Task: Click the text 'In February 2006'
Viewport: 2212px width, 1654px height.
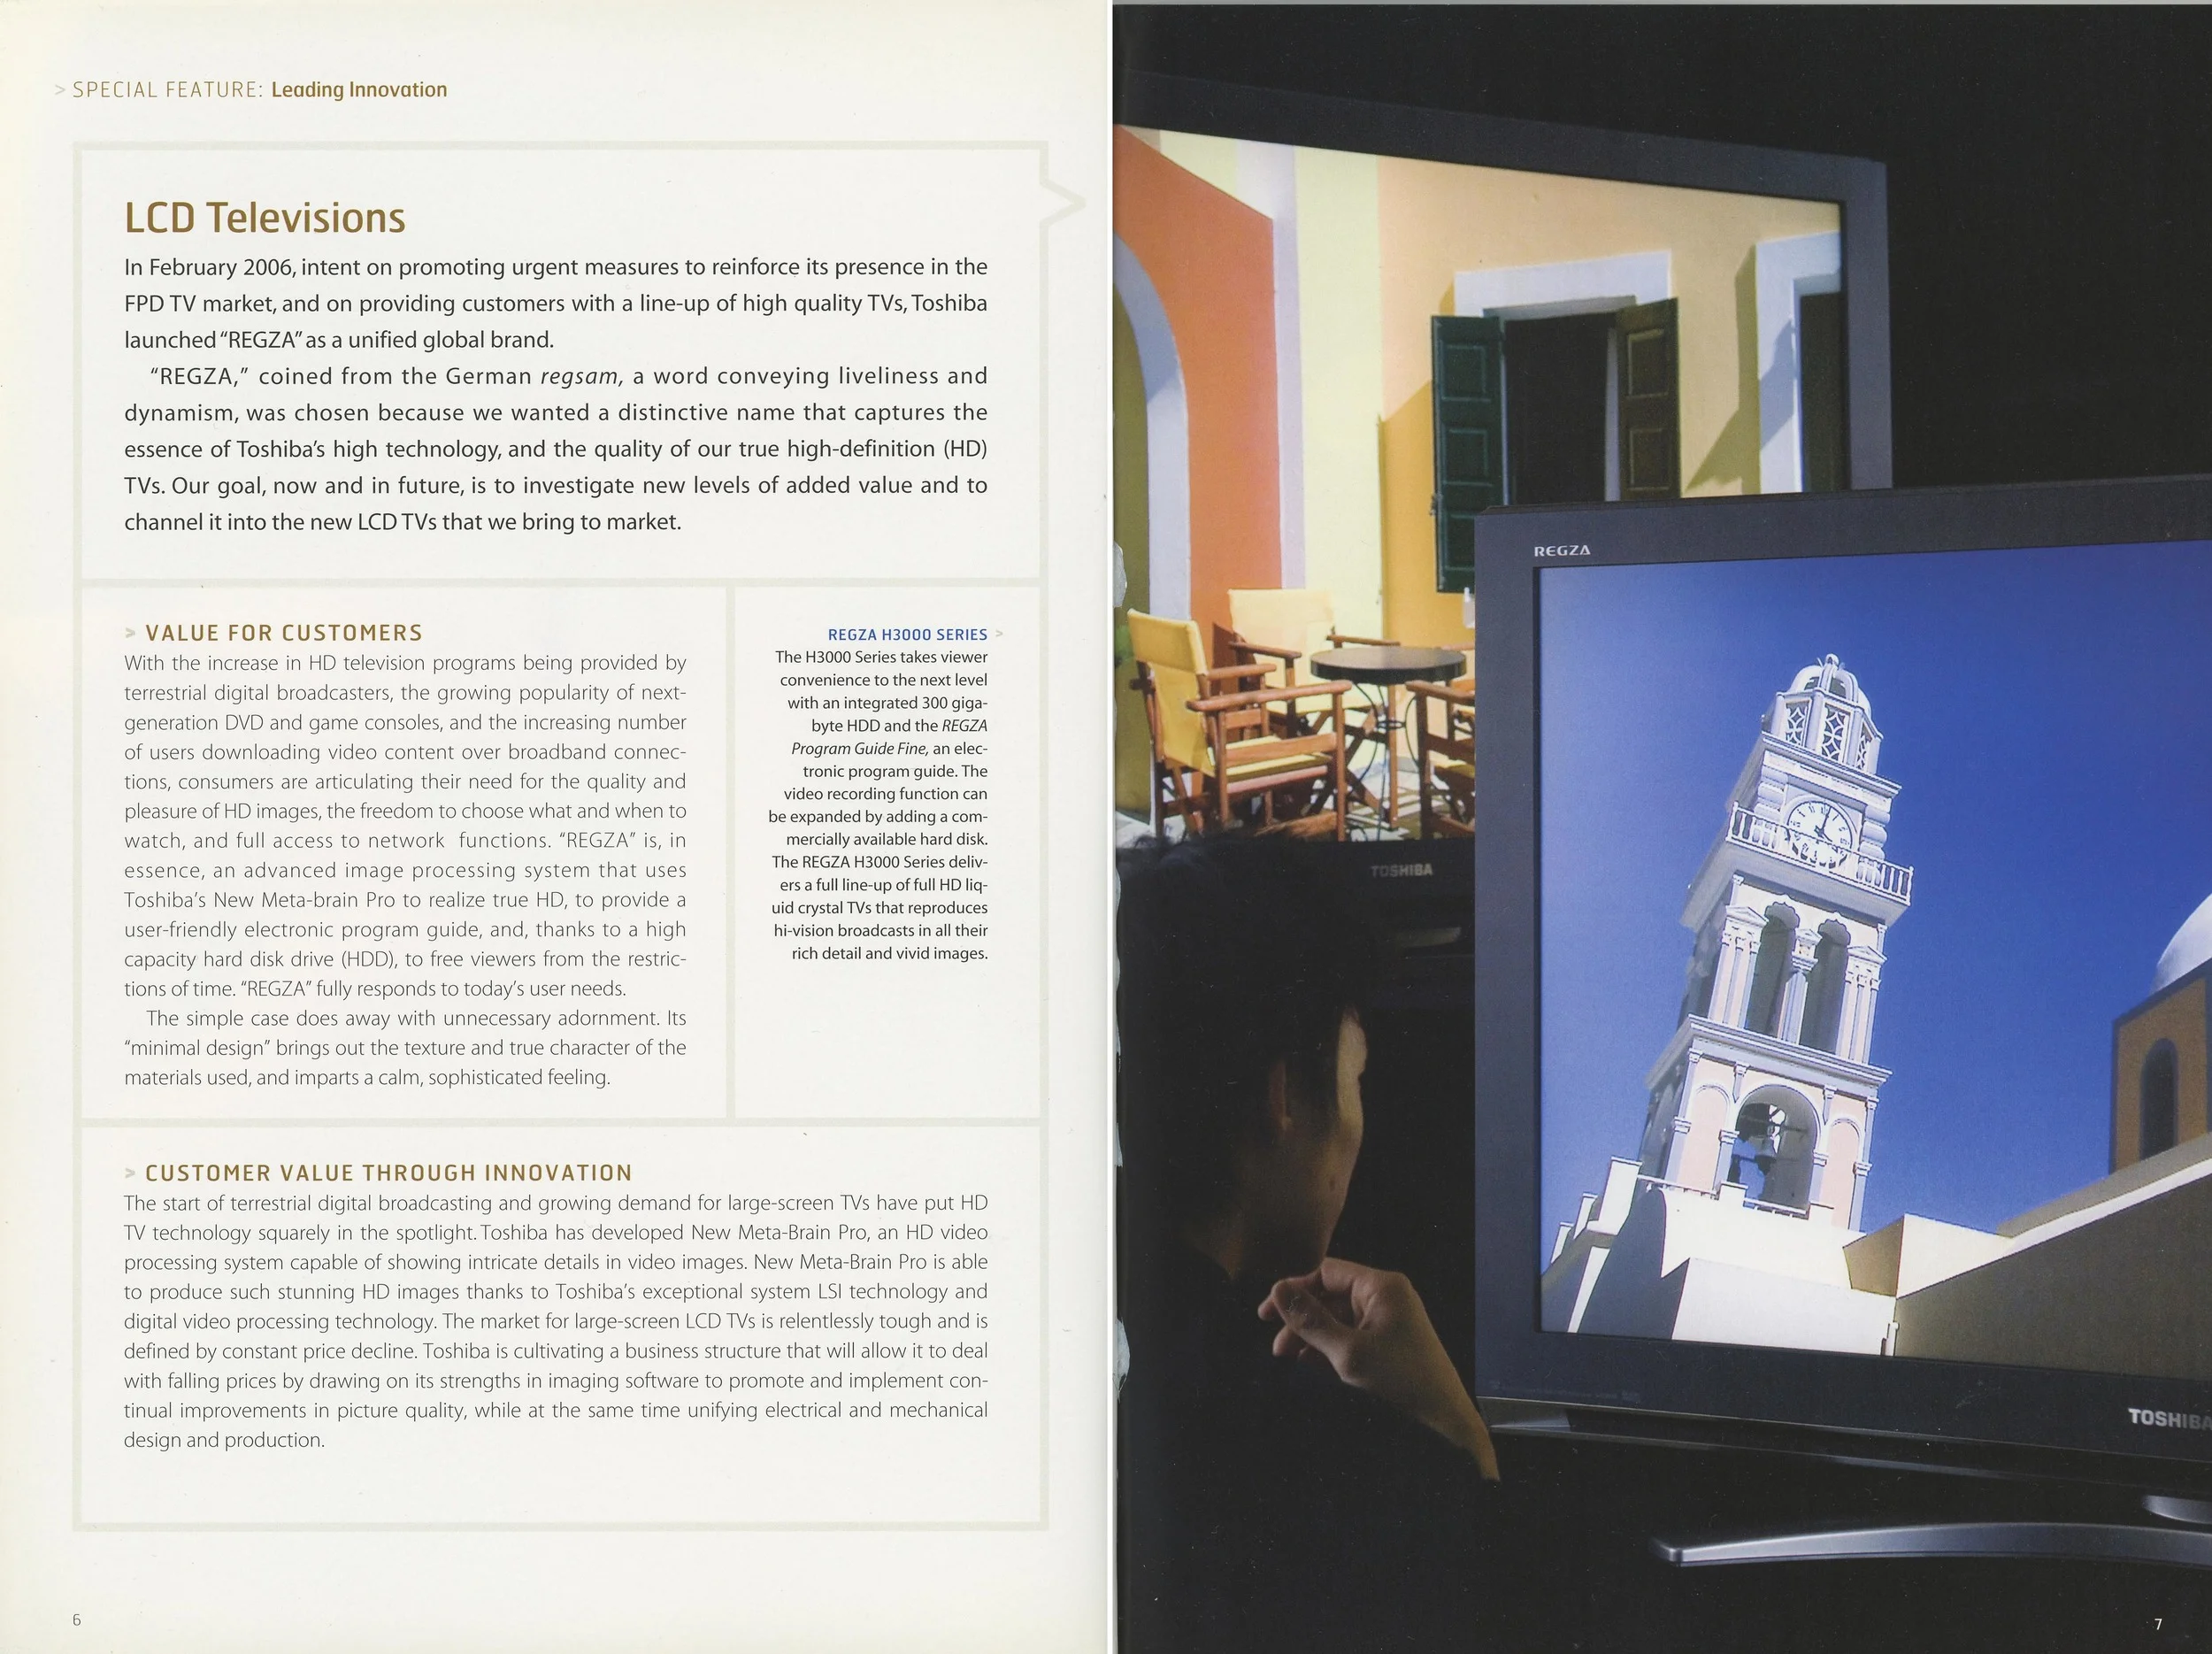Action: (208, 268)
